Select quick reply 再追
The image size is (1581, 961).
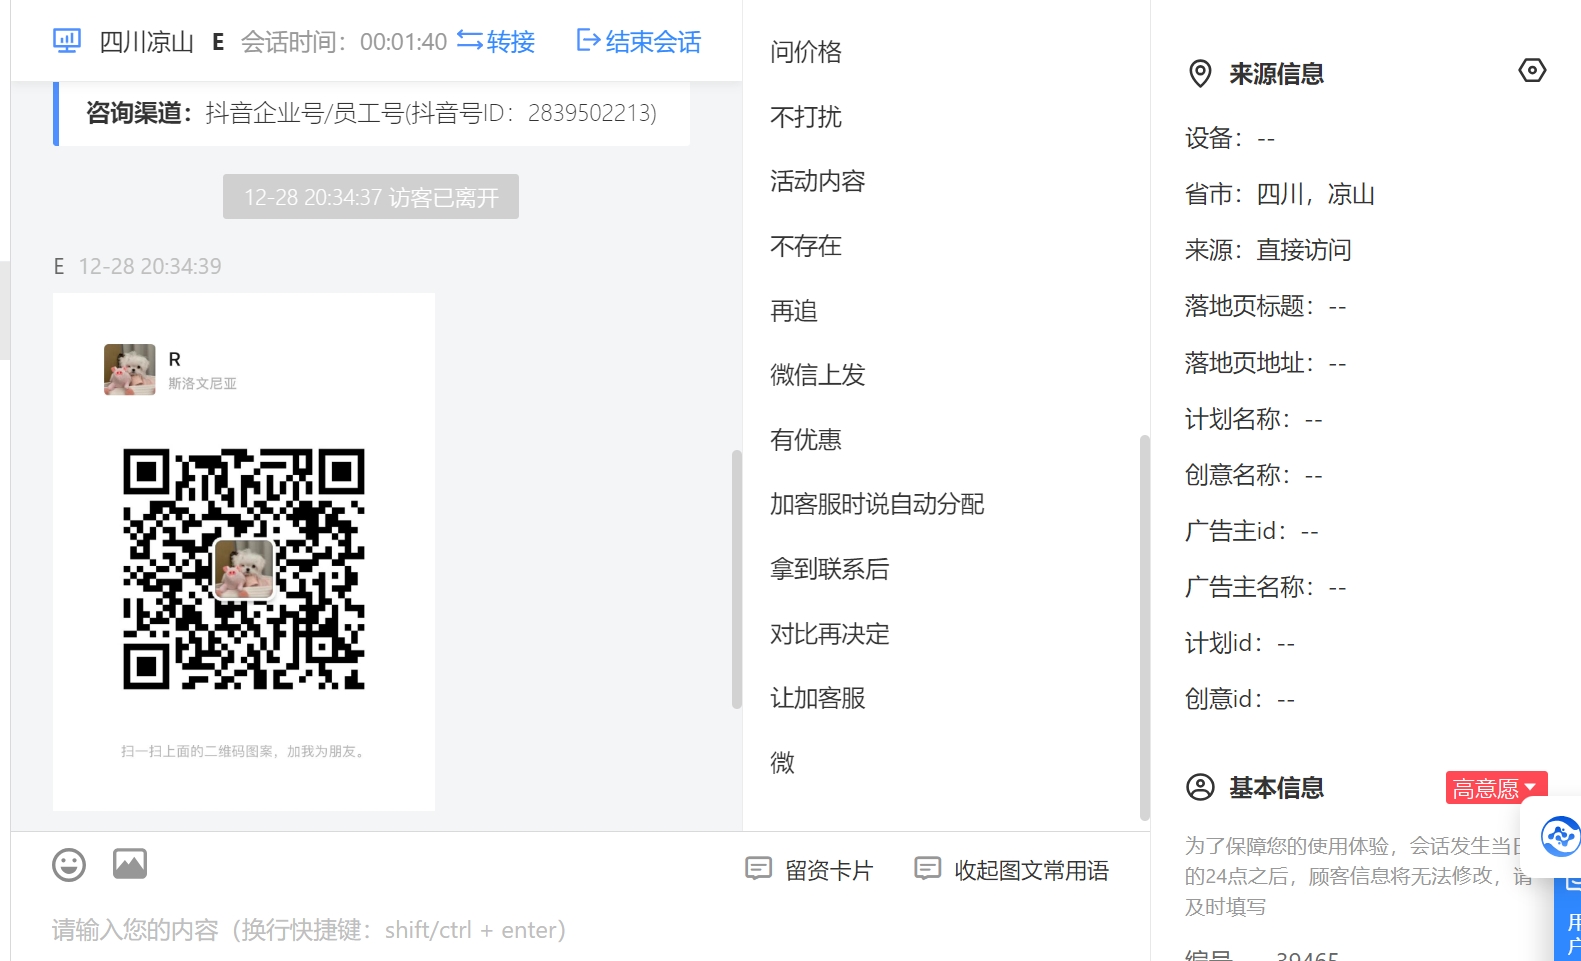coord(794,311)
